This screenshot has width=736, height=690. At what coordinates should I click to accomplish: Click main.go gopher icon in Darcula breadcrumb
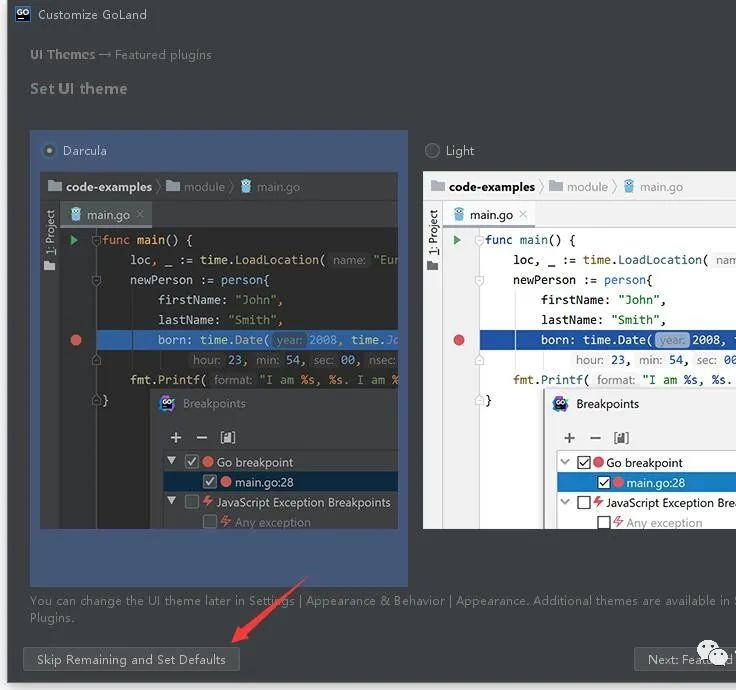[x=246, y=186]
